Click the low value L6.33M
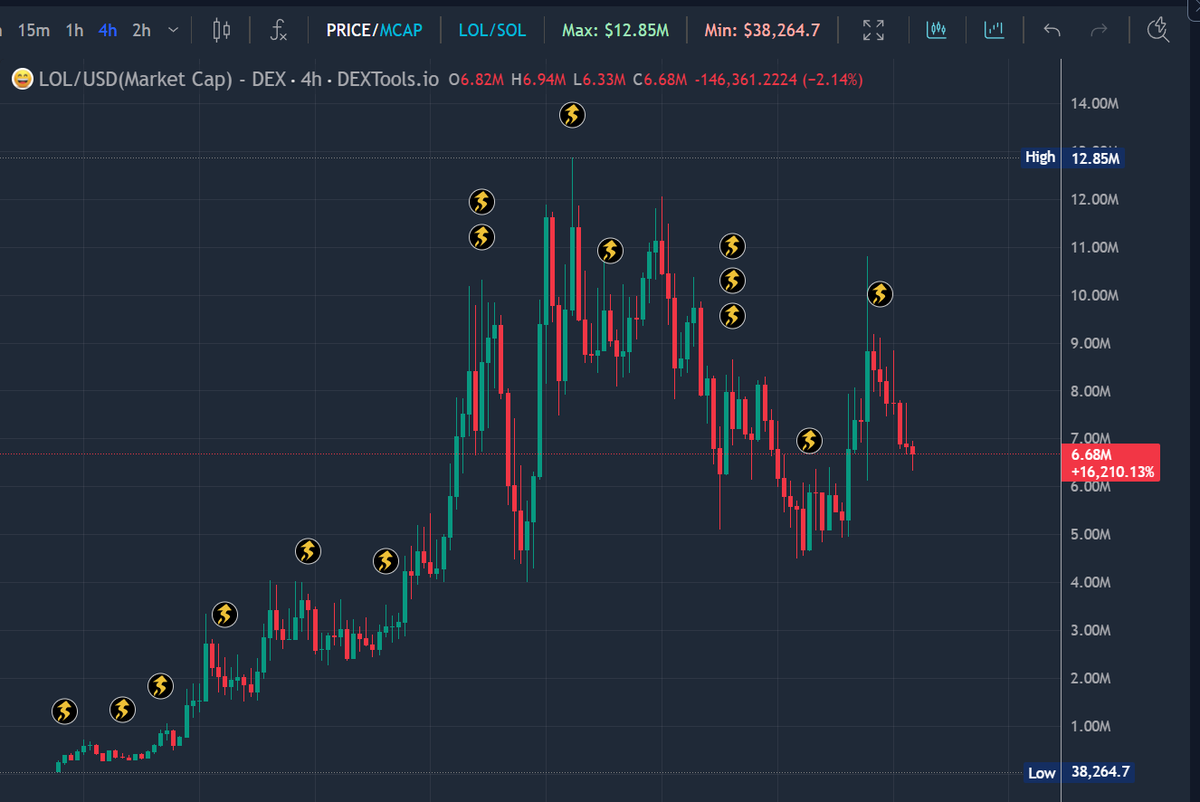1200x802 pixels. (601, 78)
